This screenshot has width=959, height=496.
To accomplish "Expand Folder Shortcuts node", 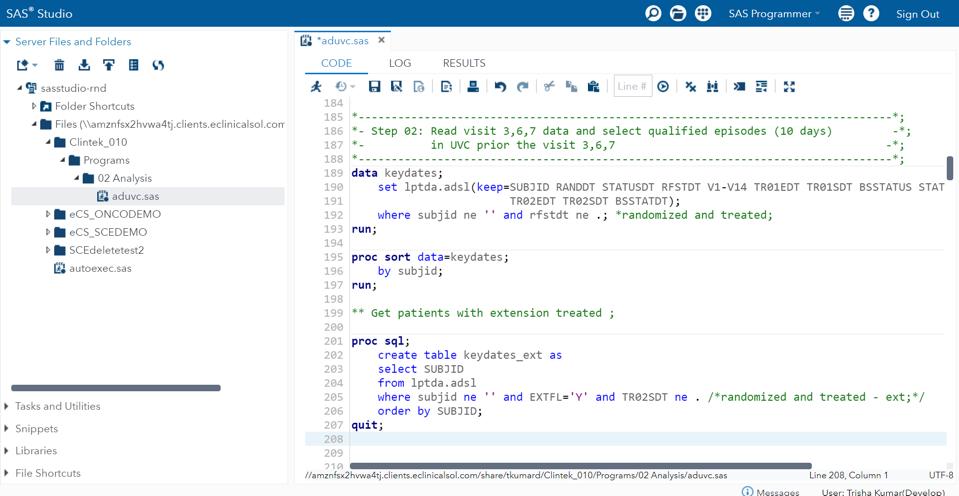I will point(34,106).
